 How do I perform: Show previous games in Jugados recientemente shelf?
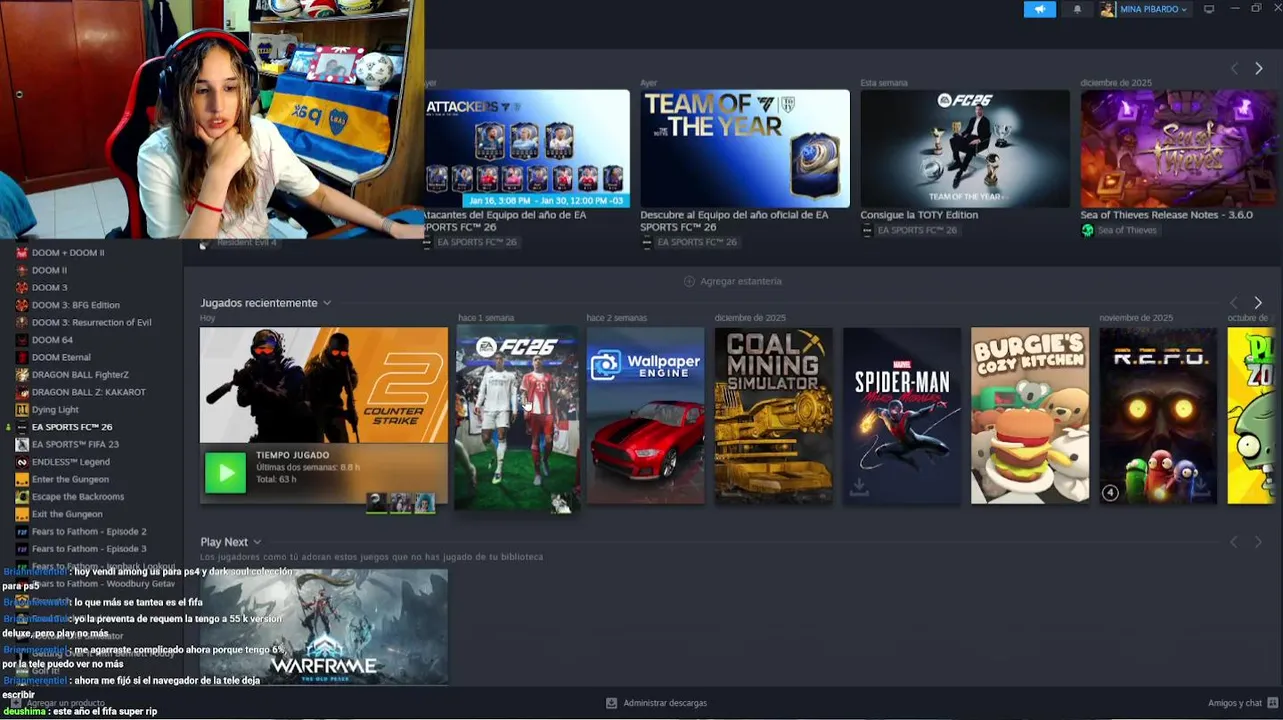pyautogui.click(x=1233, y=302)
